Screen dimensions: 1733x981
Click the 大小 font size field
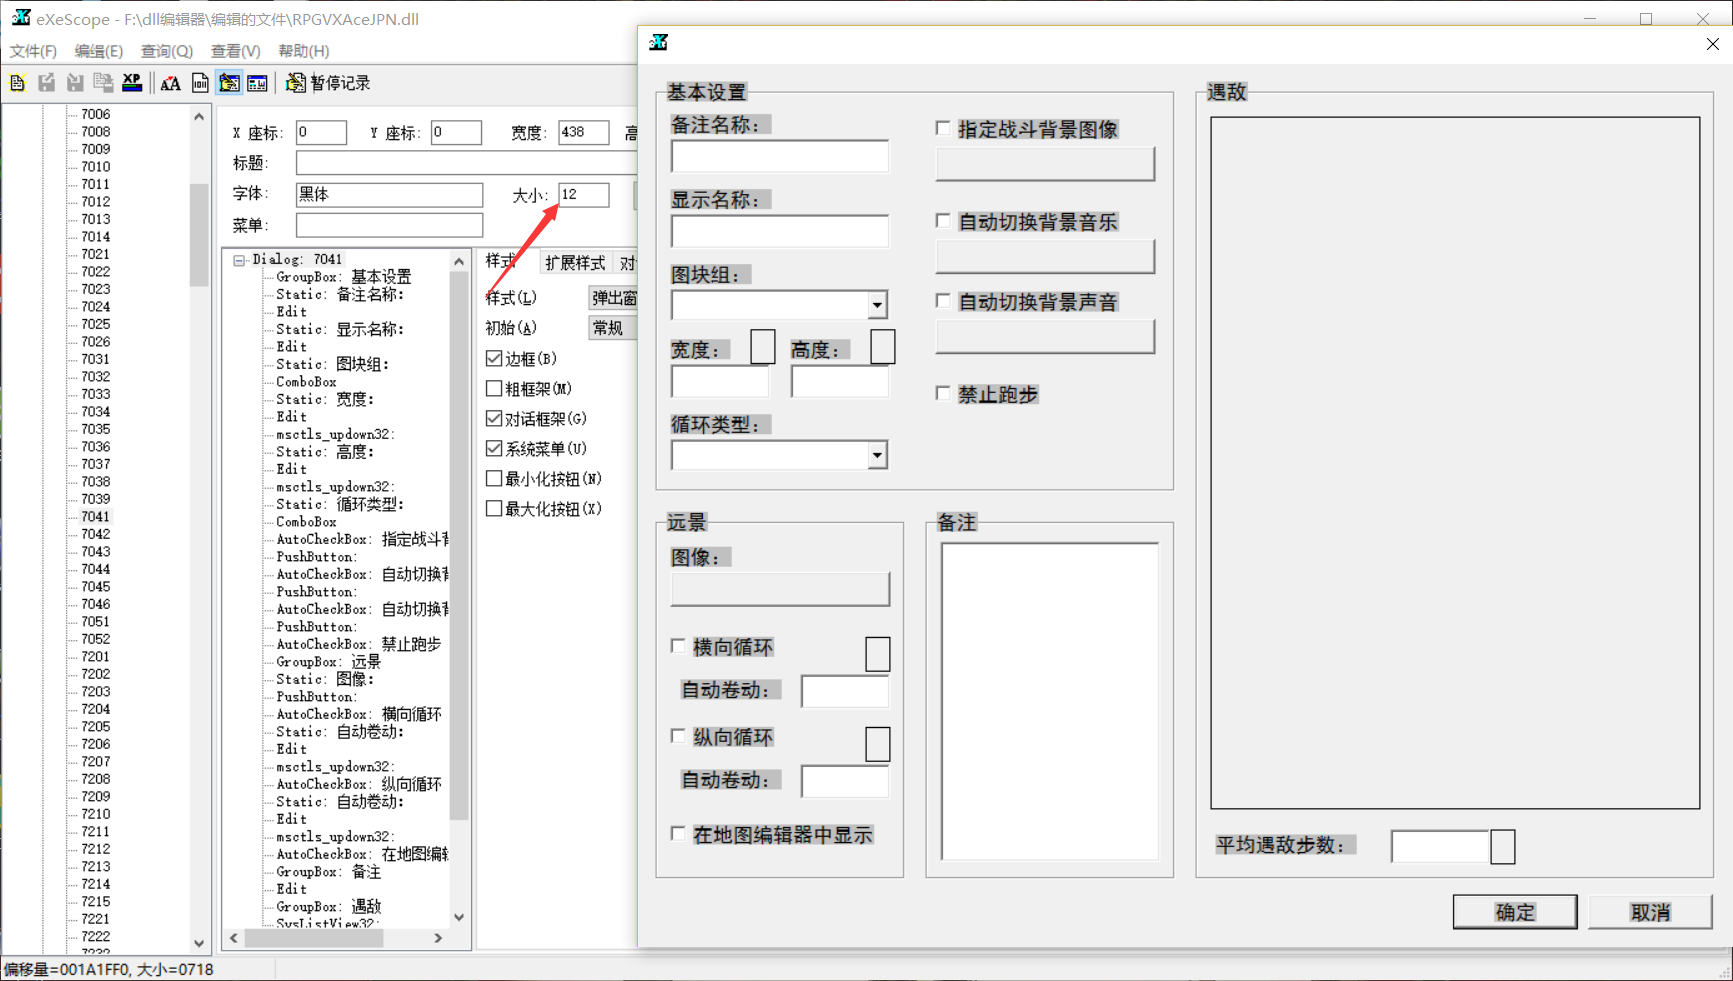tap(583, 194)
